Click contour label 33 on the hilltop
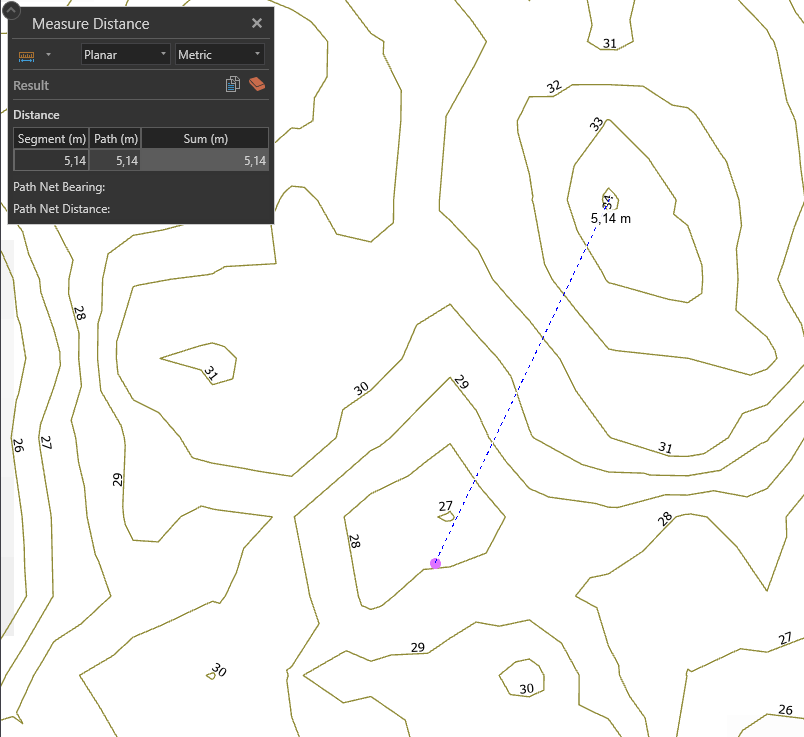 click(x=596, y=124)
